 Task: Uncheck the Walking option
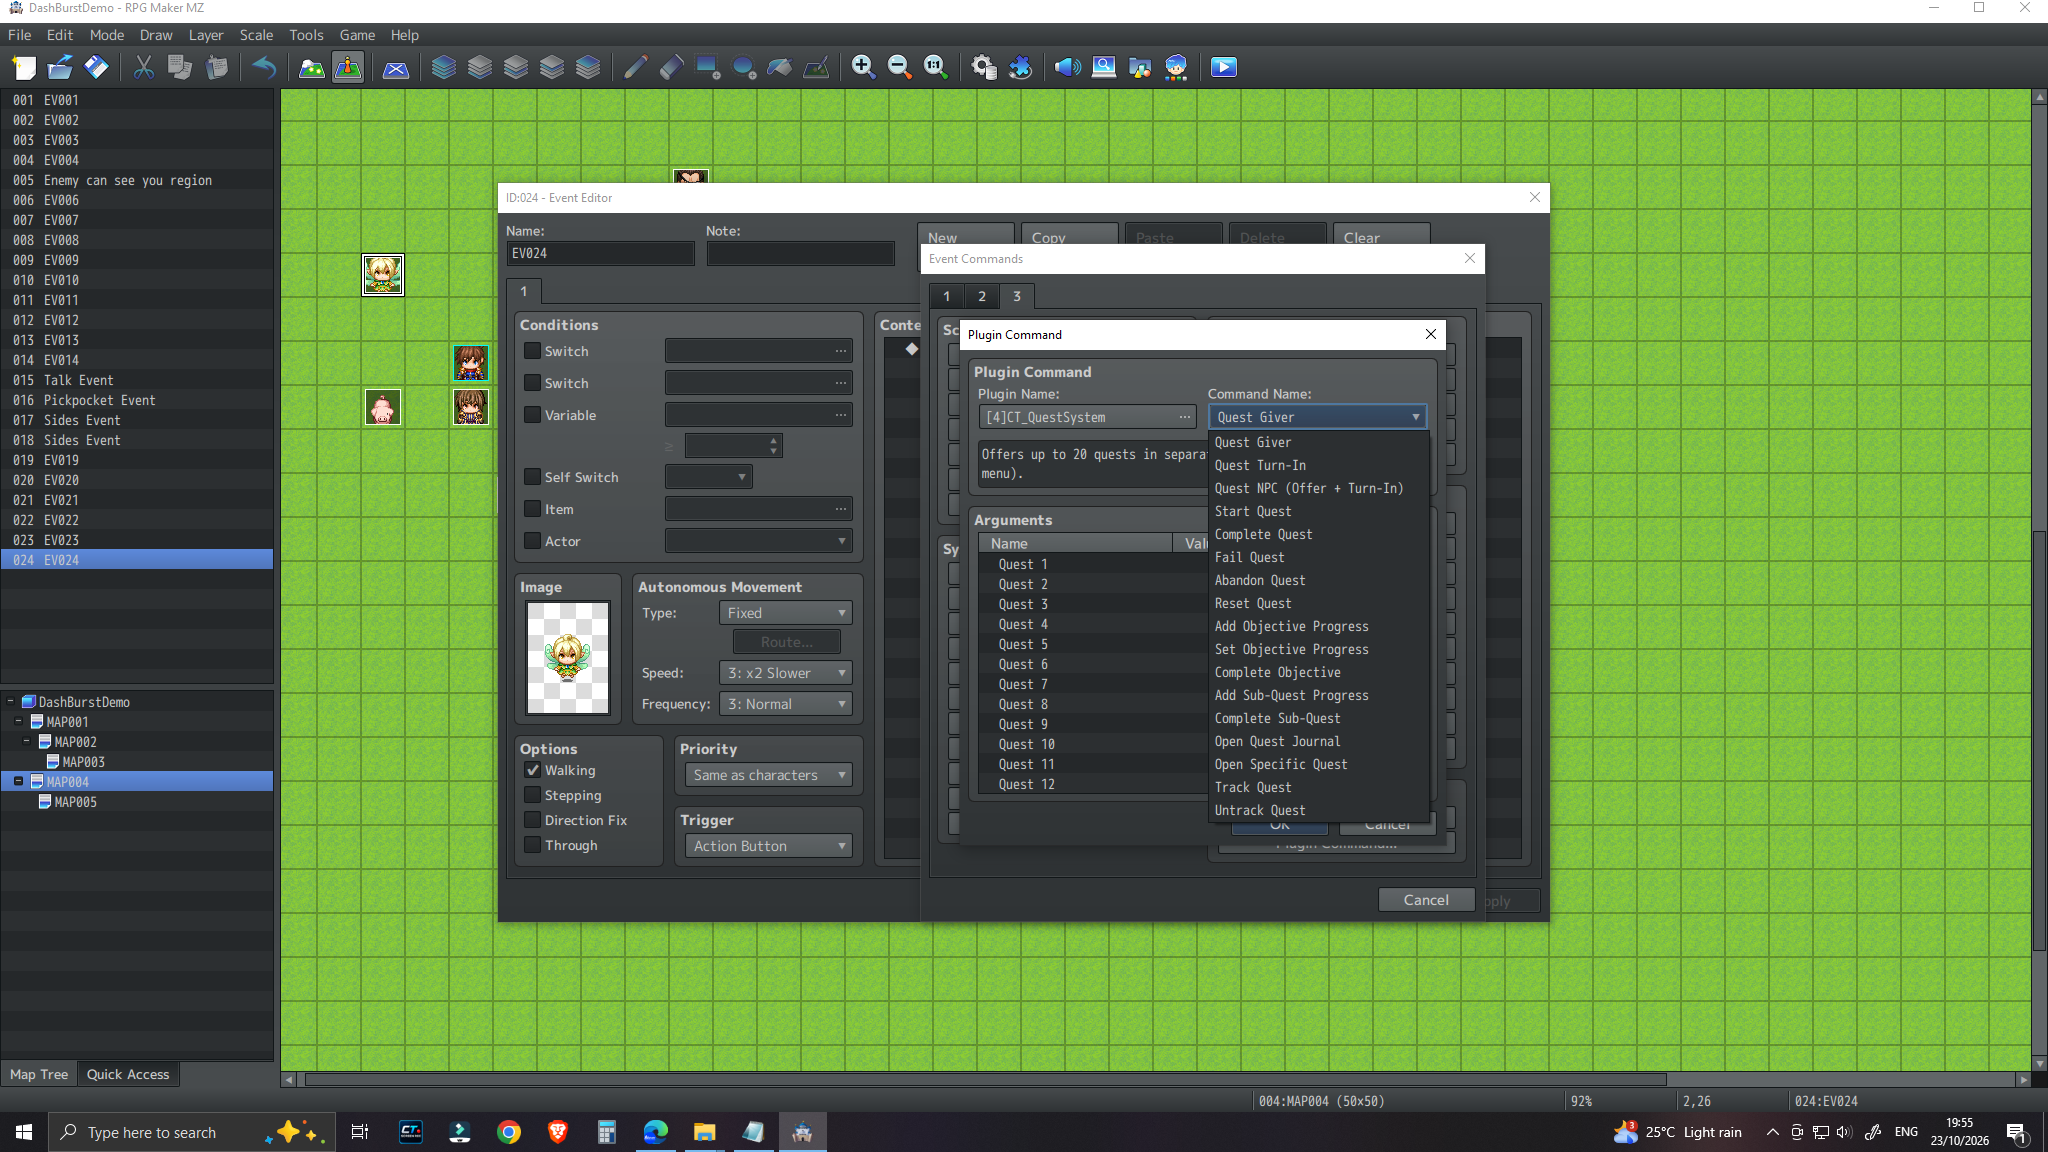(x=532, y=770)
